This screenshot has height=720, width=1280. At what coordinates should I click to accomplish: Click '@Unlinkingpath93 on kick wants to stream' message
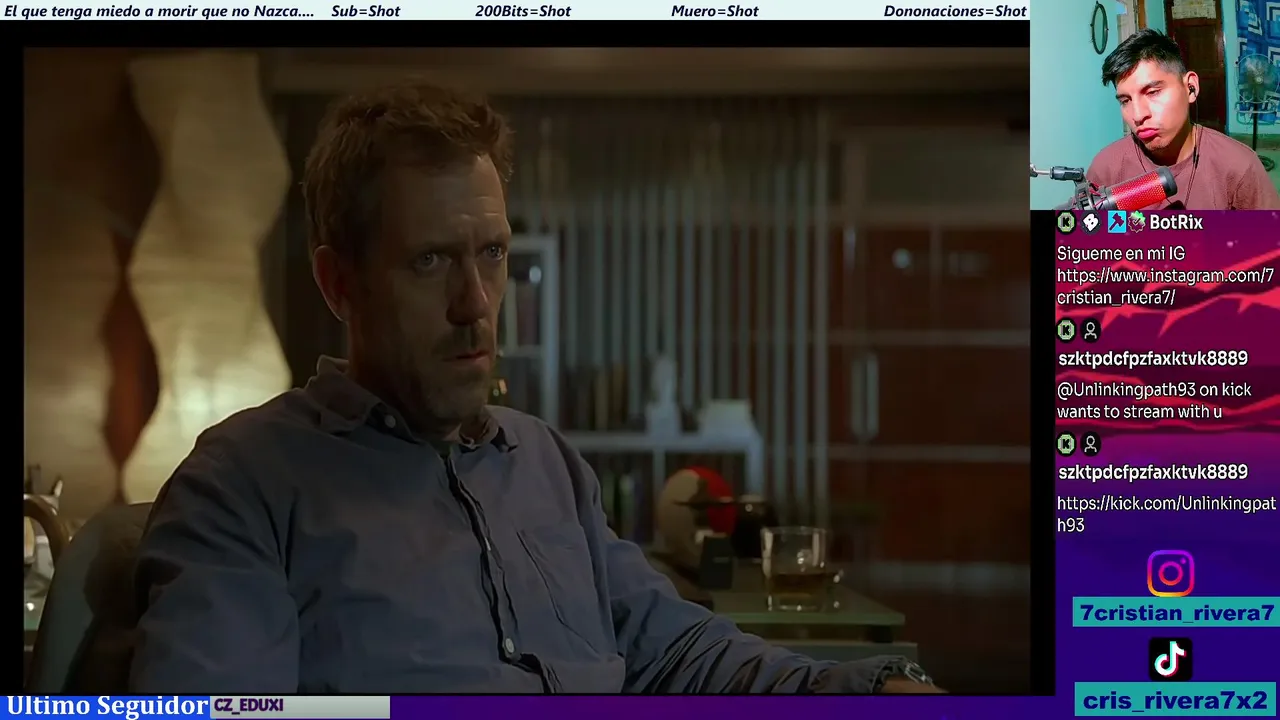(x=1154, y=400)
